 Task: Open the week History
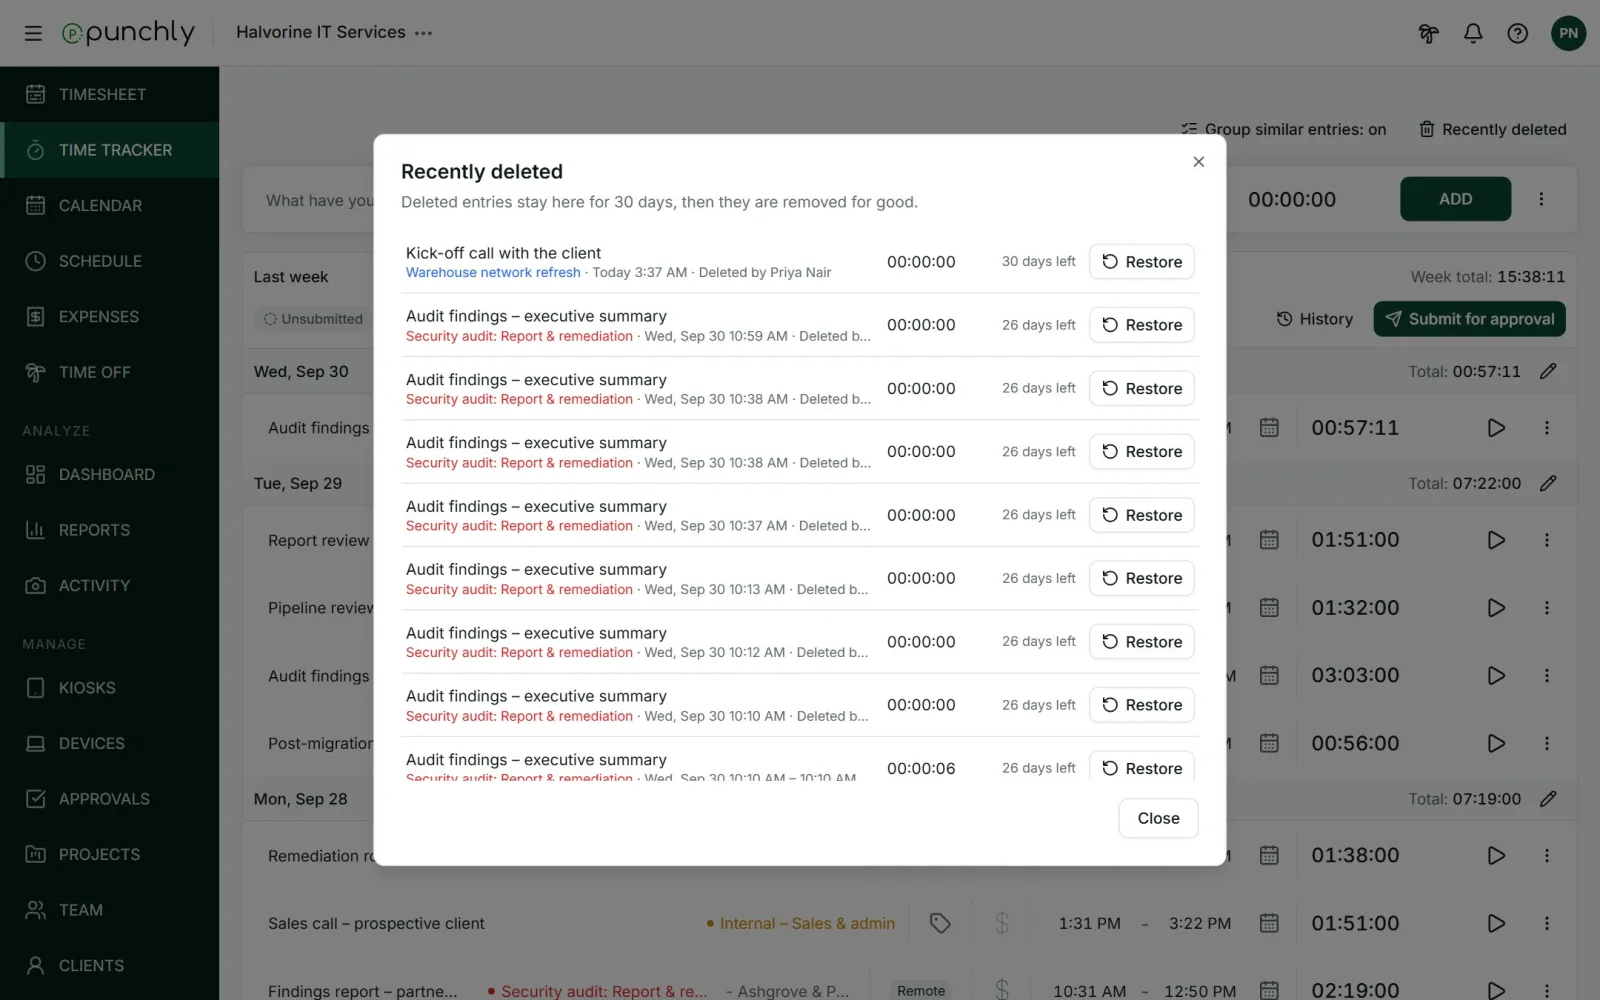[x=1314, y=319]
